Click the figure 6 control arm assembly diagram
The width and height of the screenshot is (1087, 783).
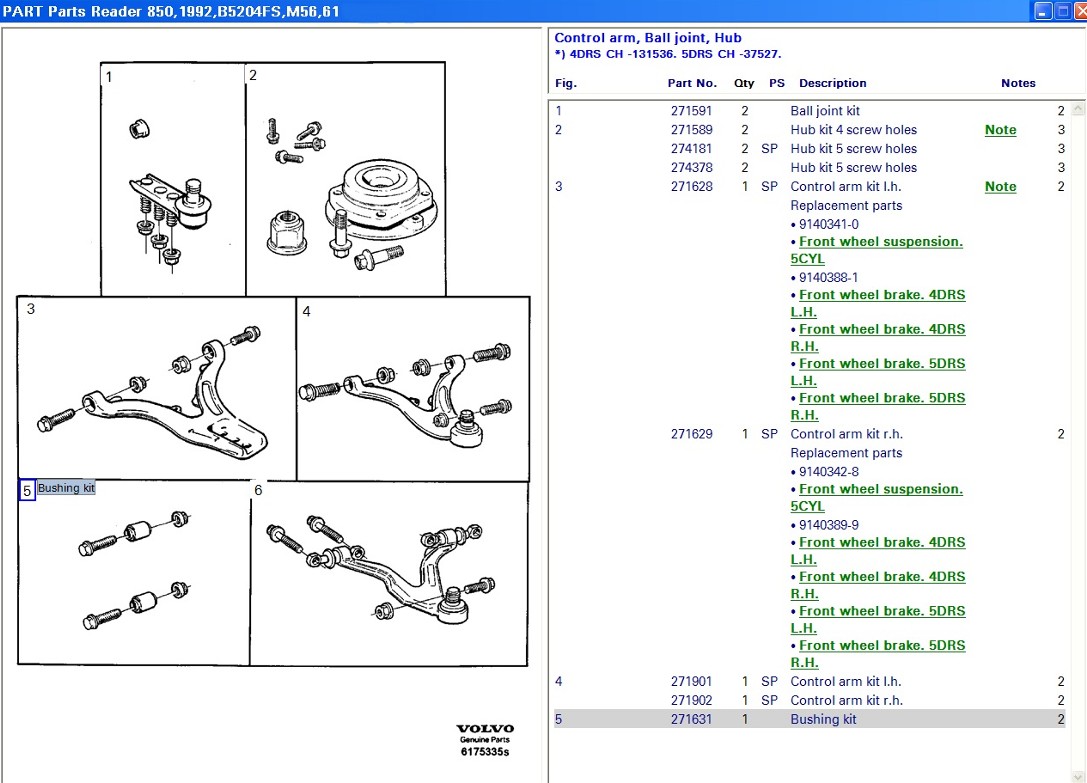[388, 575]
